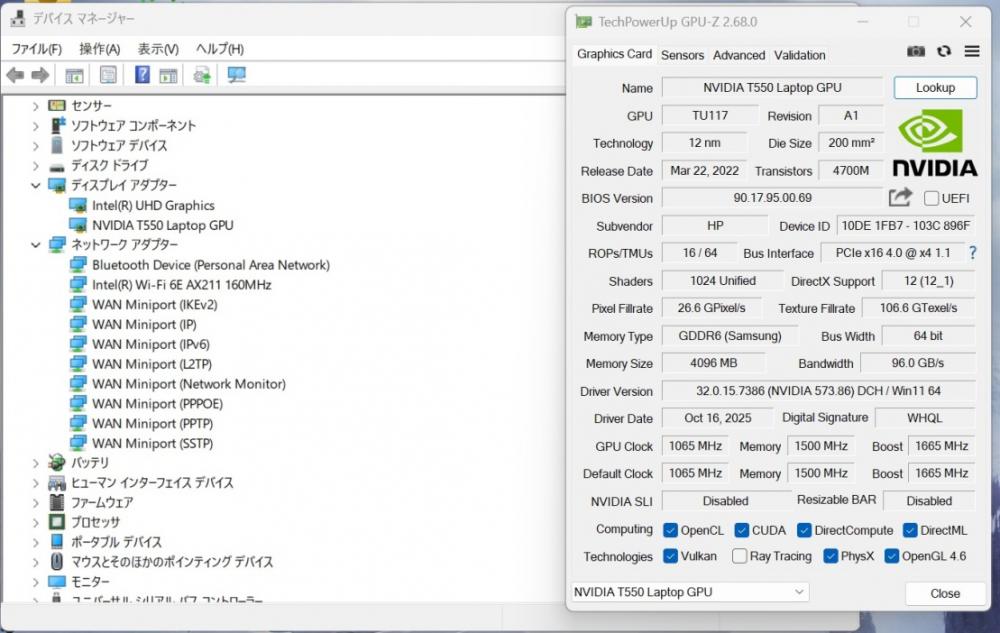Toggle the UEFI checkbox

click(932, 198)
